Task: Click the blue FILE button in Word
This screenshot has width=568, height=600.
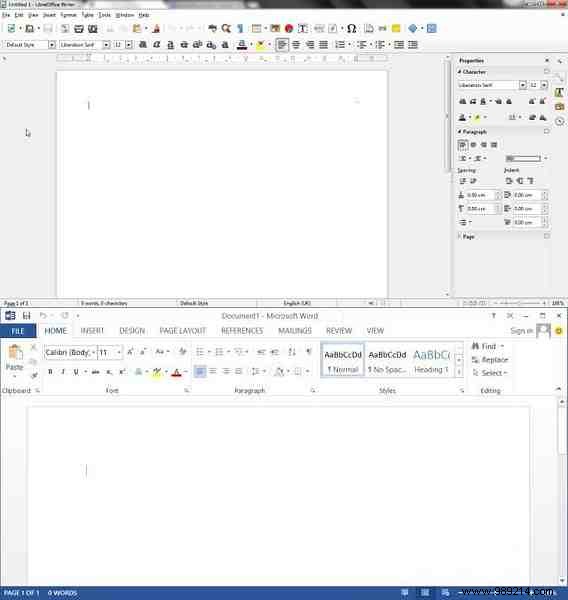Action: click(18, 331)
